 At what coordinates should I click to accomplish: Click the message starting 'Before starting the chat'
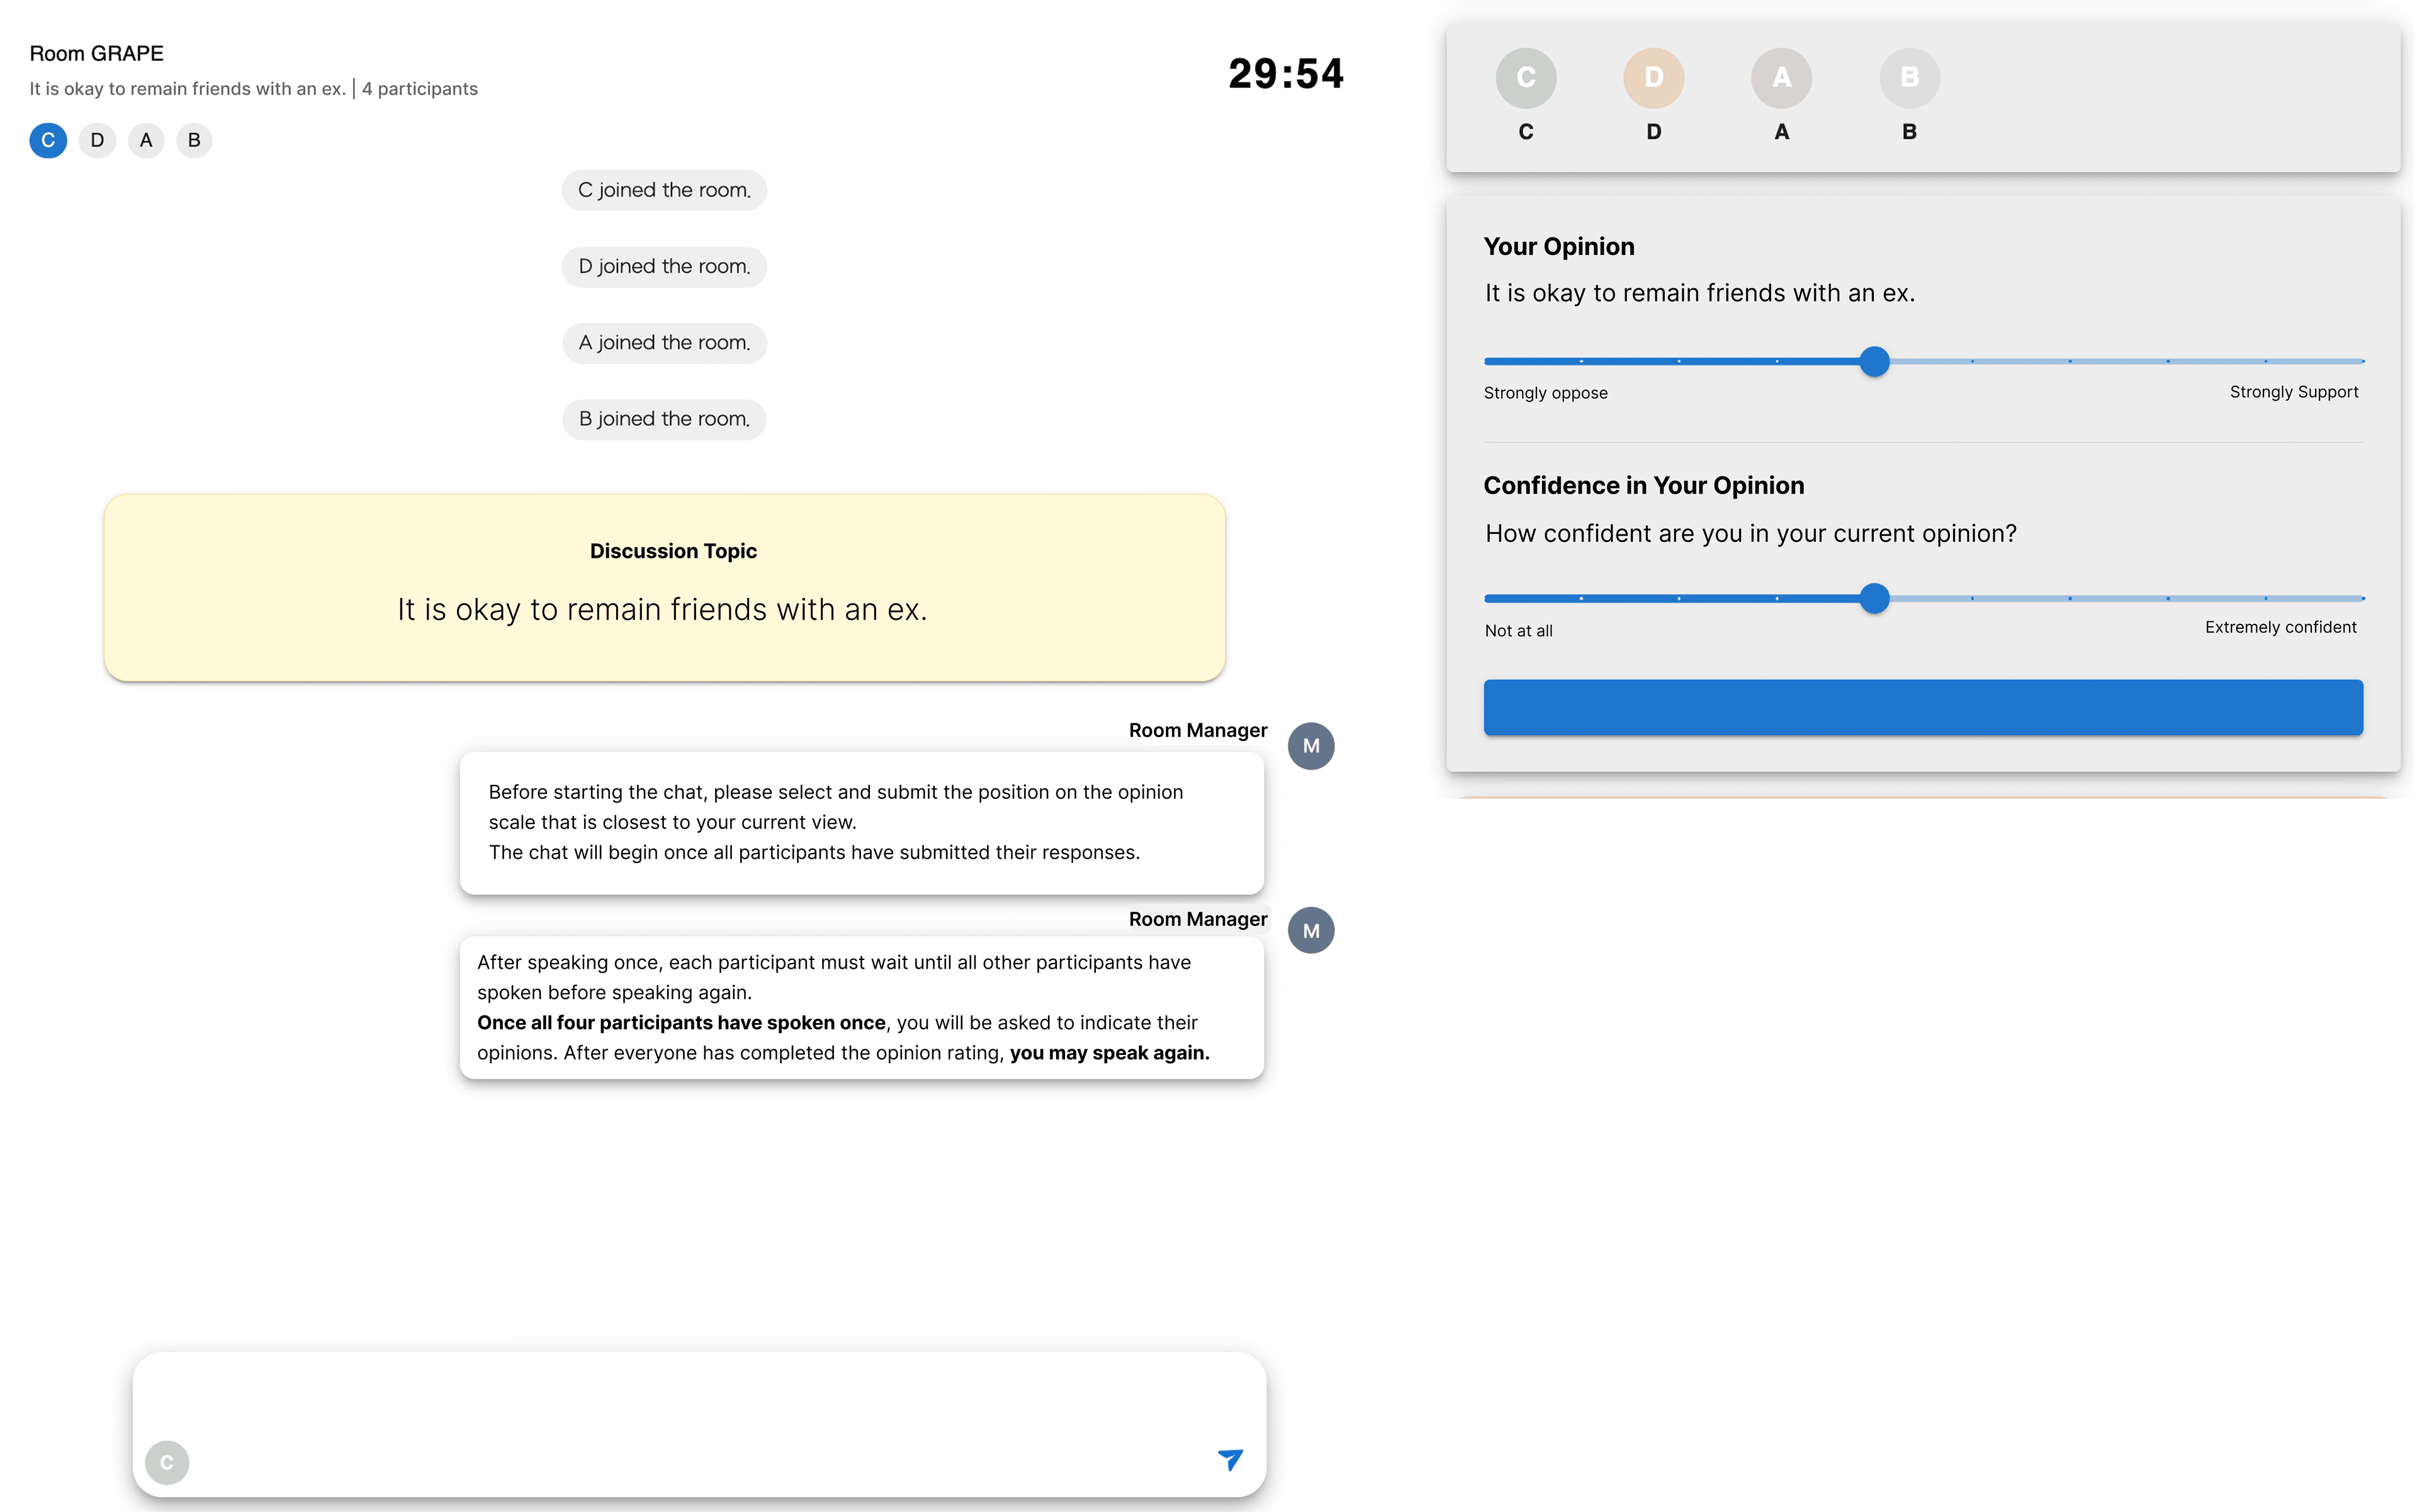coord(861,823)
